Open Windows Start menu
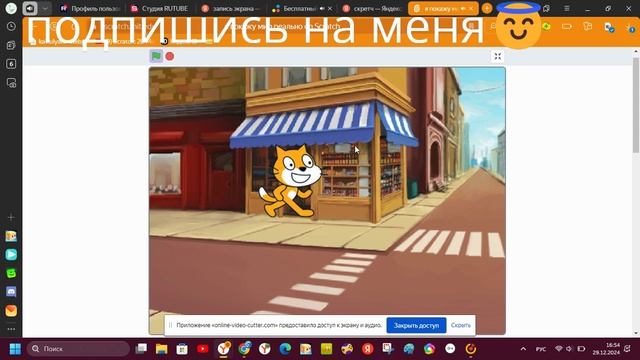 [15, 349]
